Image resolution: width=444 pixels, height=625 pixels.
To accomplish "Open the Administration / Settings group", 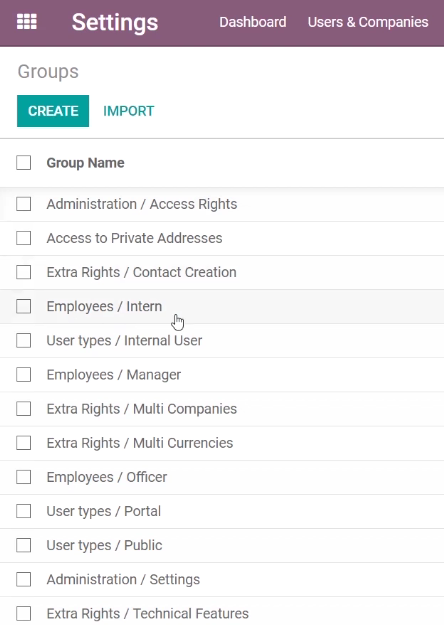I will tap(123, 580).
